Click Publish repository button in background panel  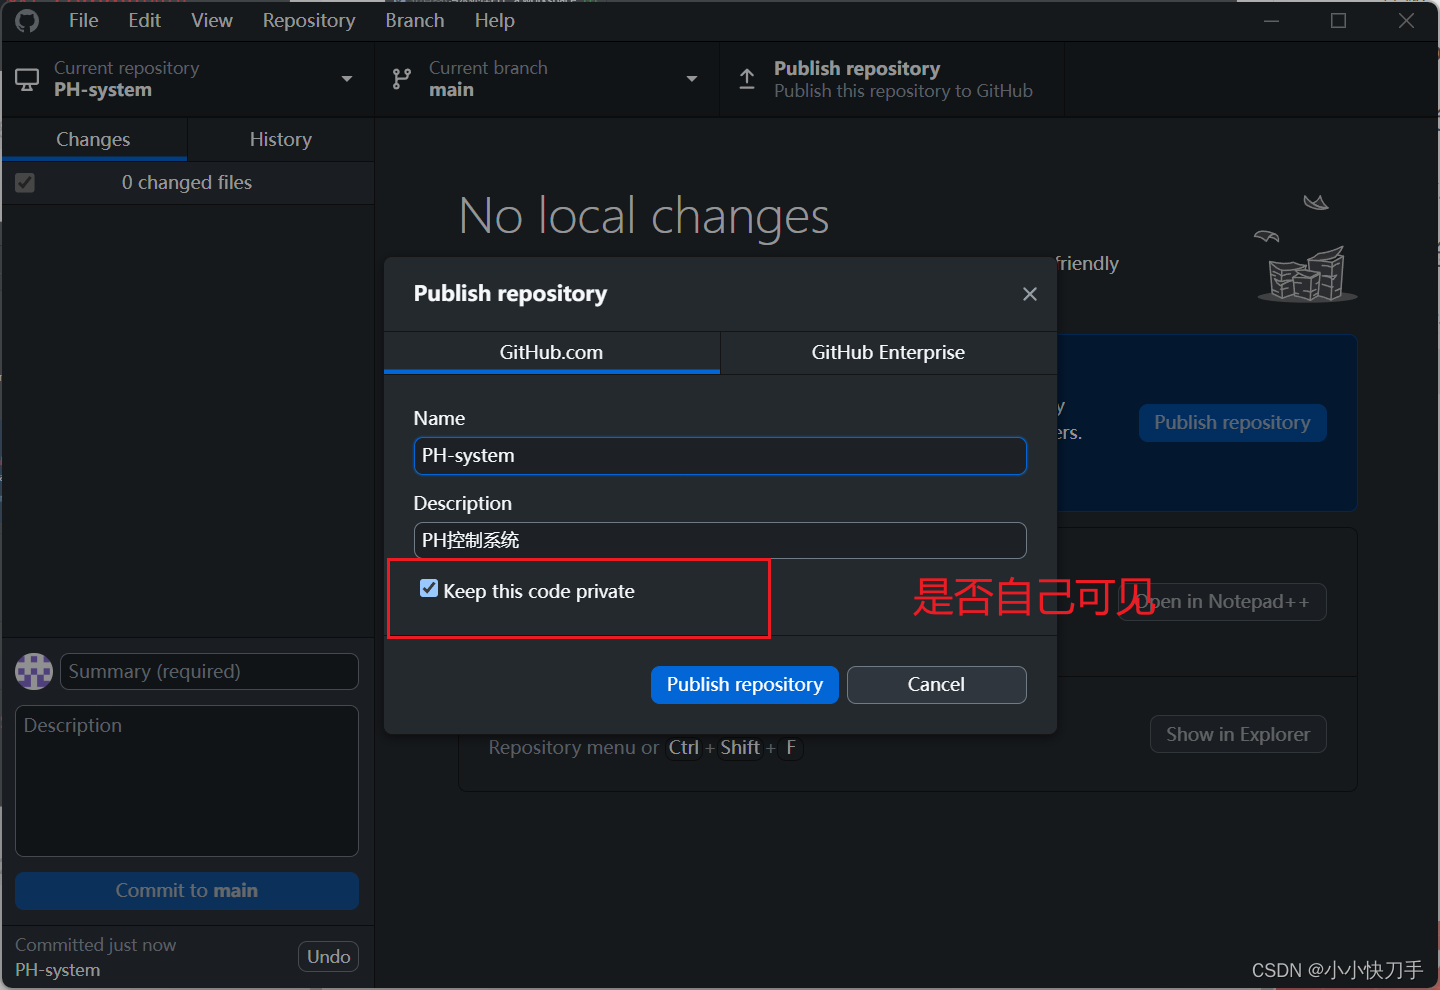(x=1232, y=423)
